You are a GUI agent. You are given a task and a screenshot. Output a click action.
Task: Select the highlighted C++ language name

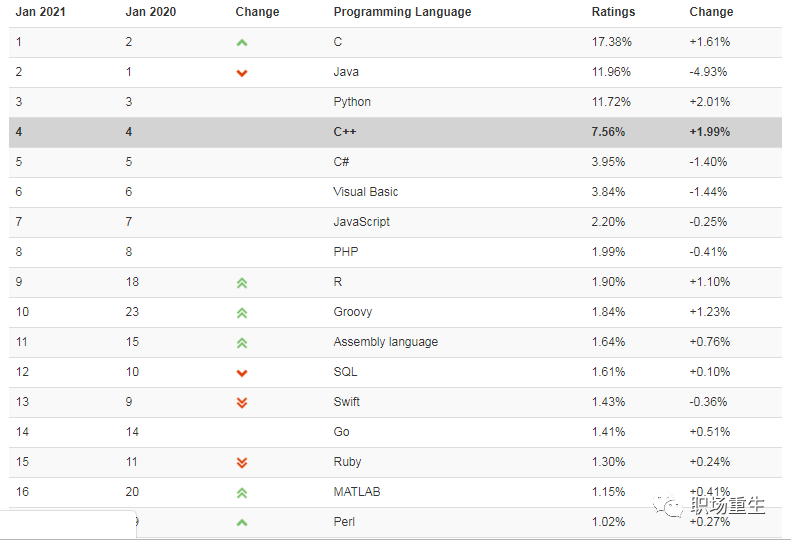click(x=345, y=132)
